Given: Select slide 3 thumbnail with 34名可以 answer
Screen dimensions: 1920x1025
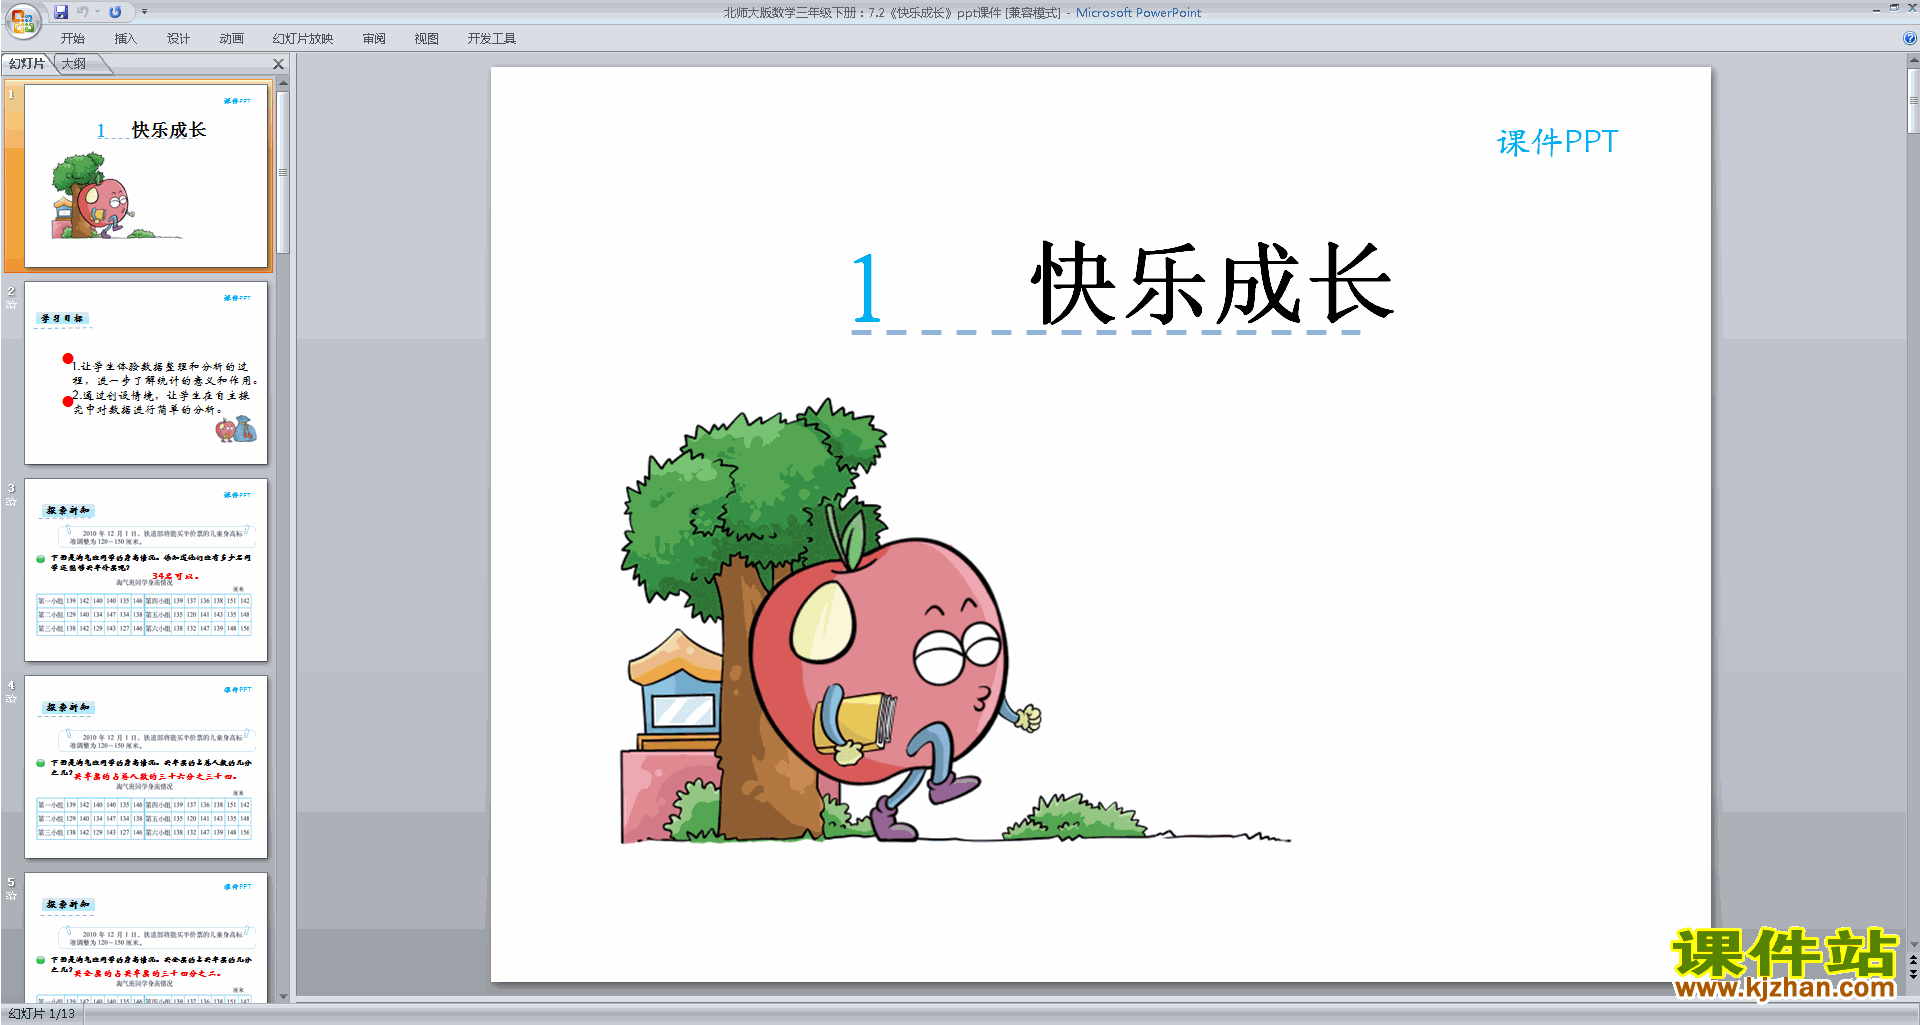Looking at the screenshot, I should coord(146,570).
